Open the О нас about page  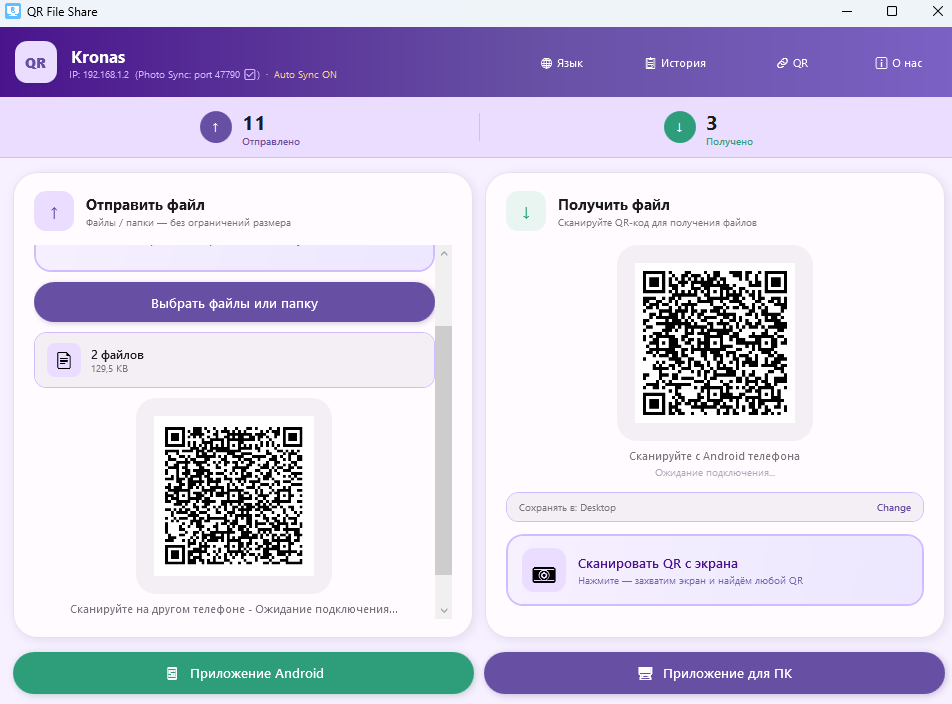click(x=898, y=63)
